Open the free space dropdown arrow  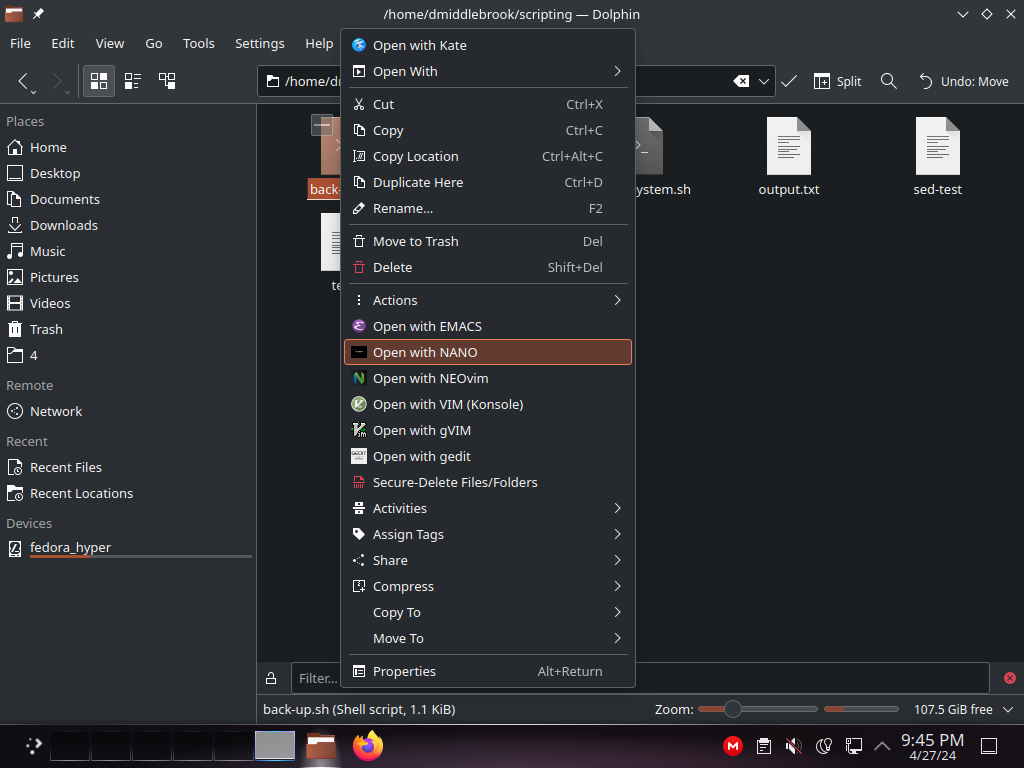[x=1008, y=709]
